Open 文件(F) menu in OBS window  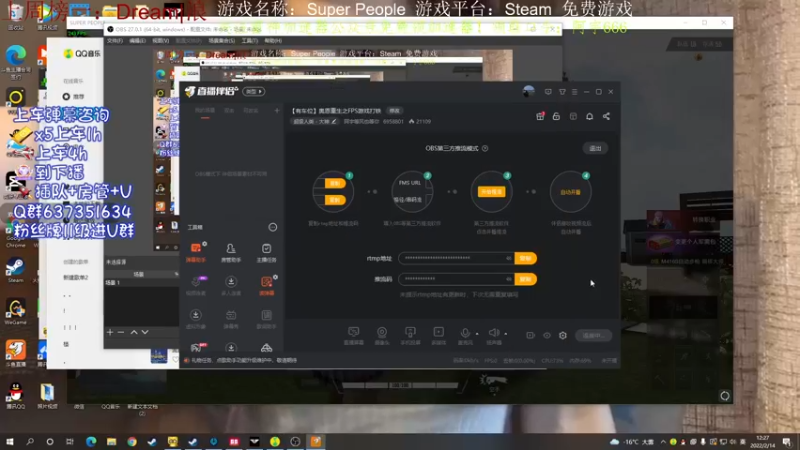115,41
